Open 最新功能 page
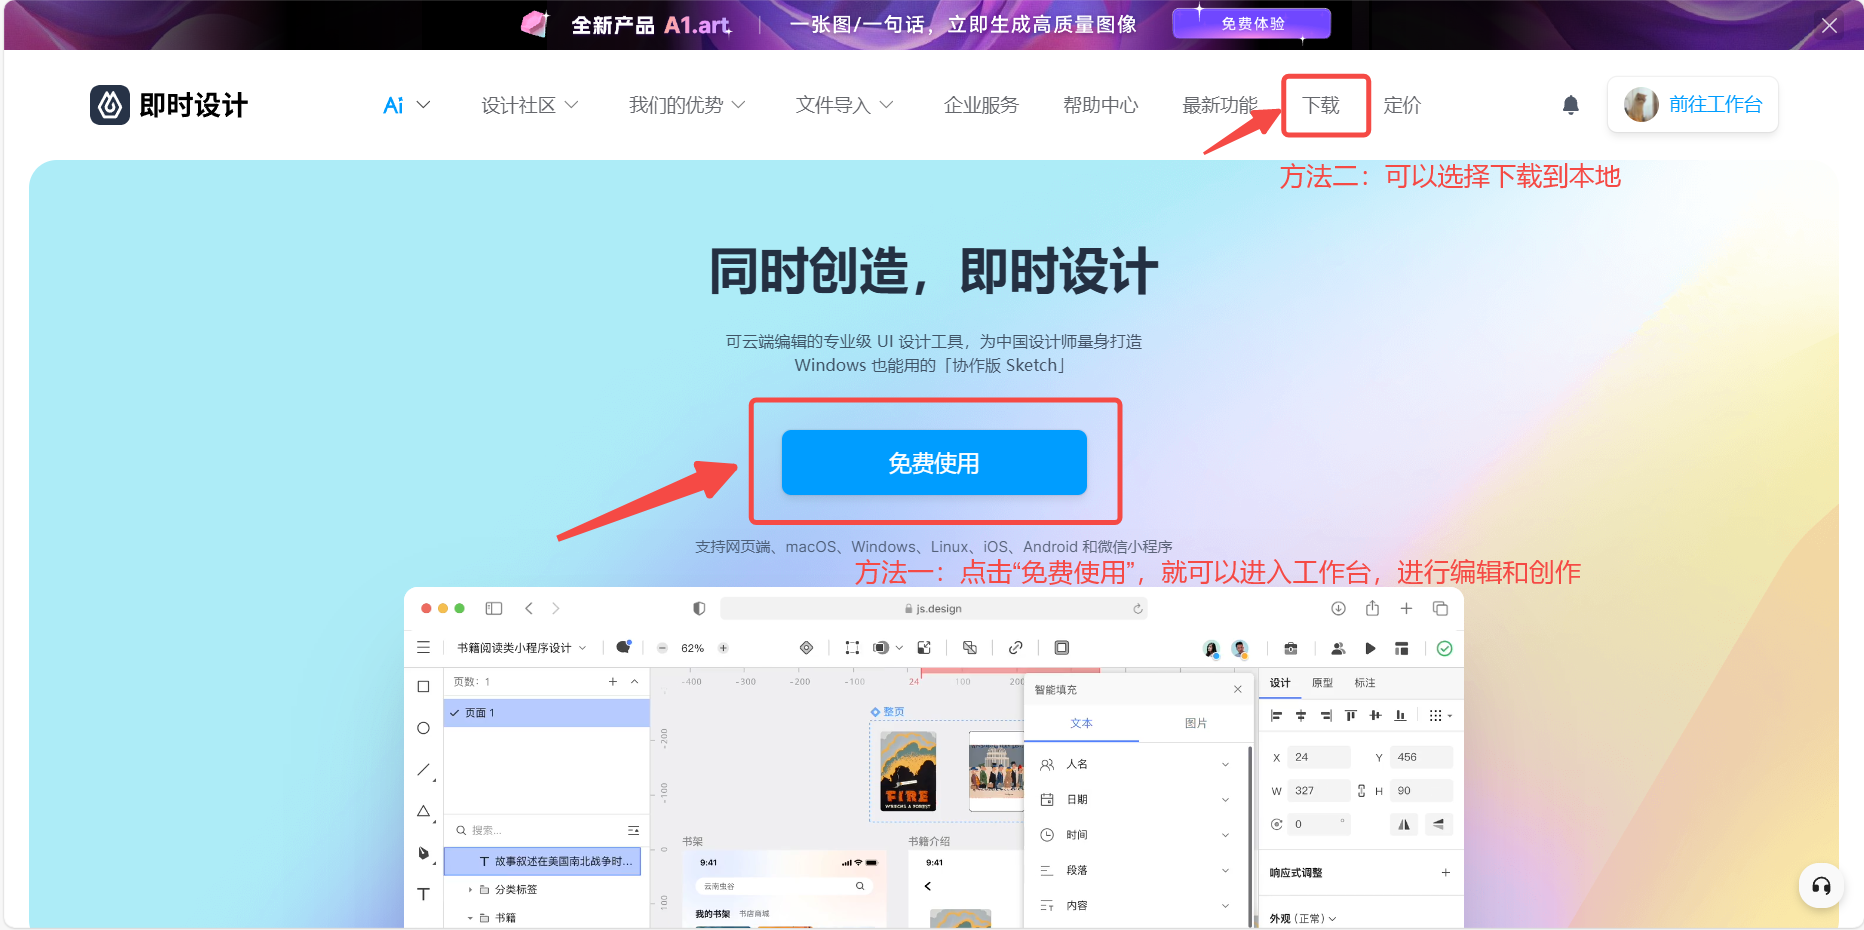The height and width of the screenshot is (930, 1864). pyautogui.click(x=1219, y=105)
